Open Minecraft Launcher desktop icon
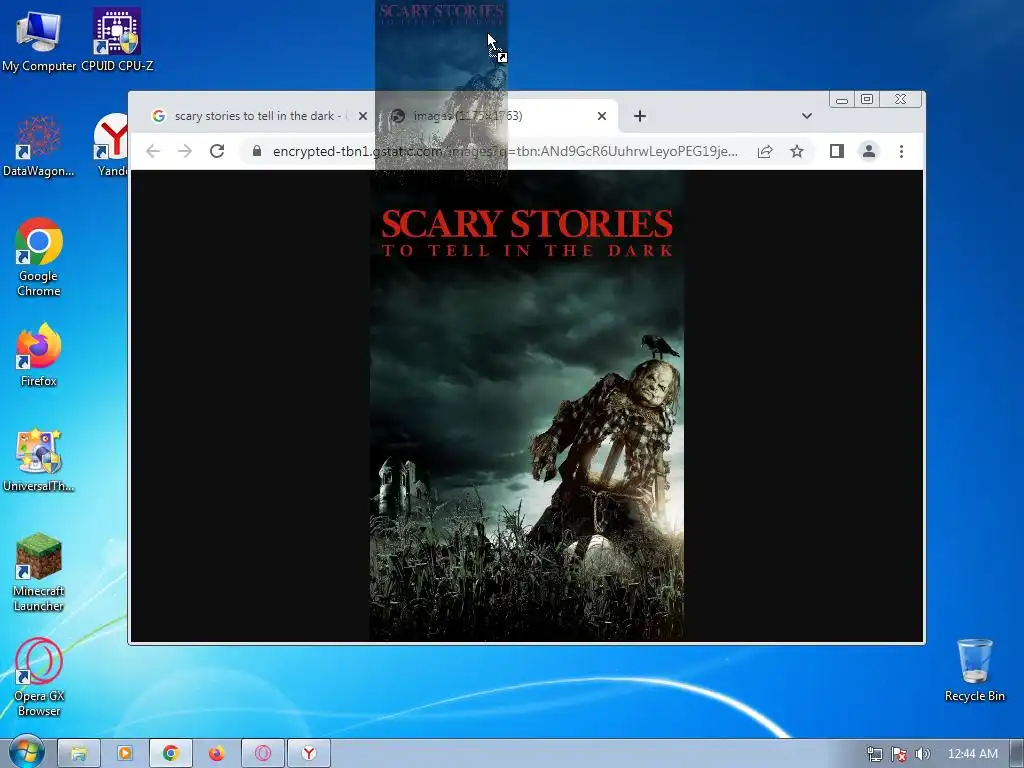Image resolution: width=1024 pixels, height=768 pixels. coord(39,572)
